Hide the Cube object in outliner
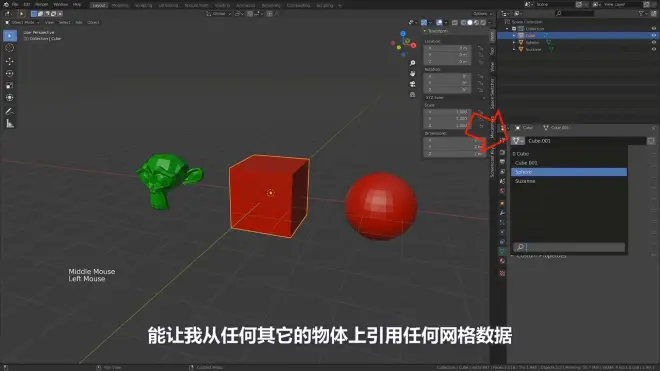 click(654, 35)
